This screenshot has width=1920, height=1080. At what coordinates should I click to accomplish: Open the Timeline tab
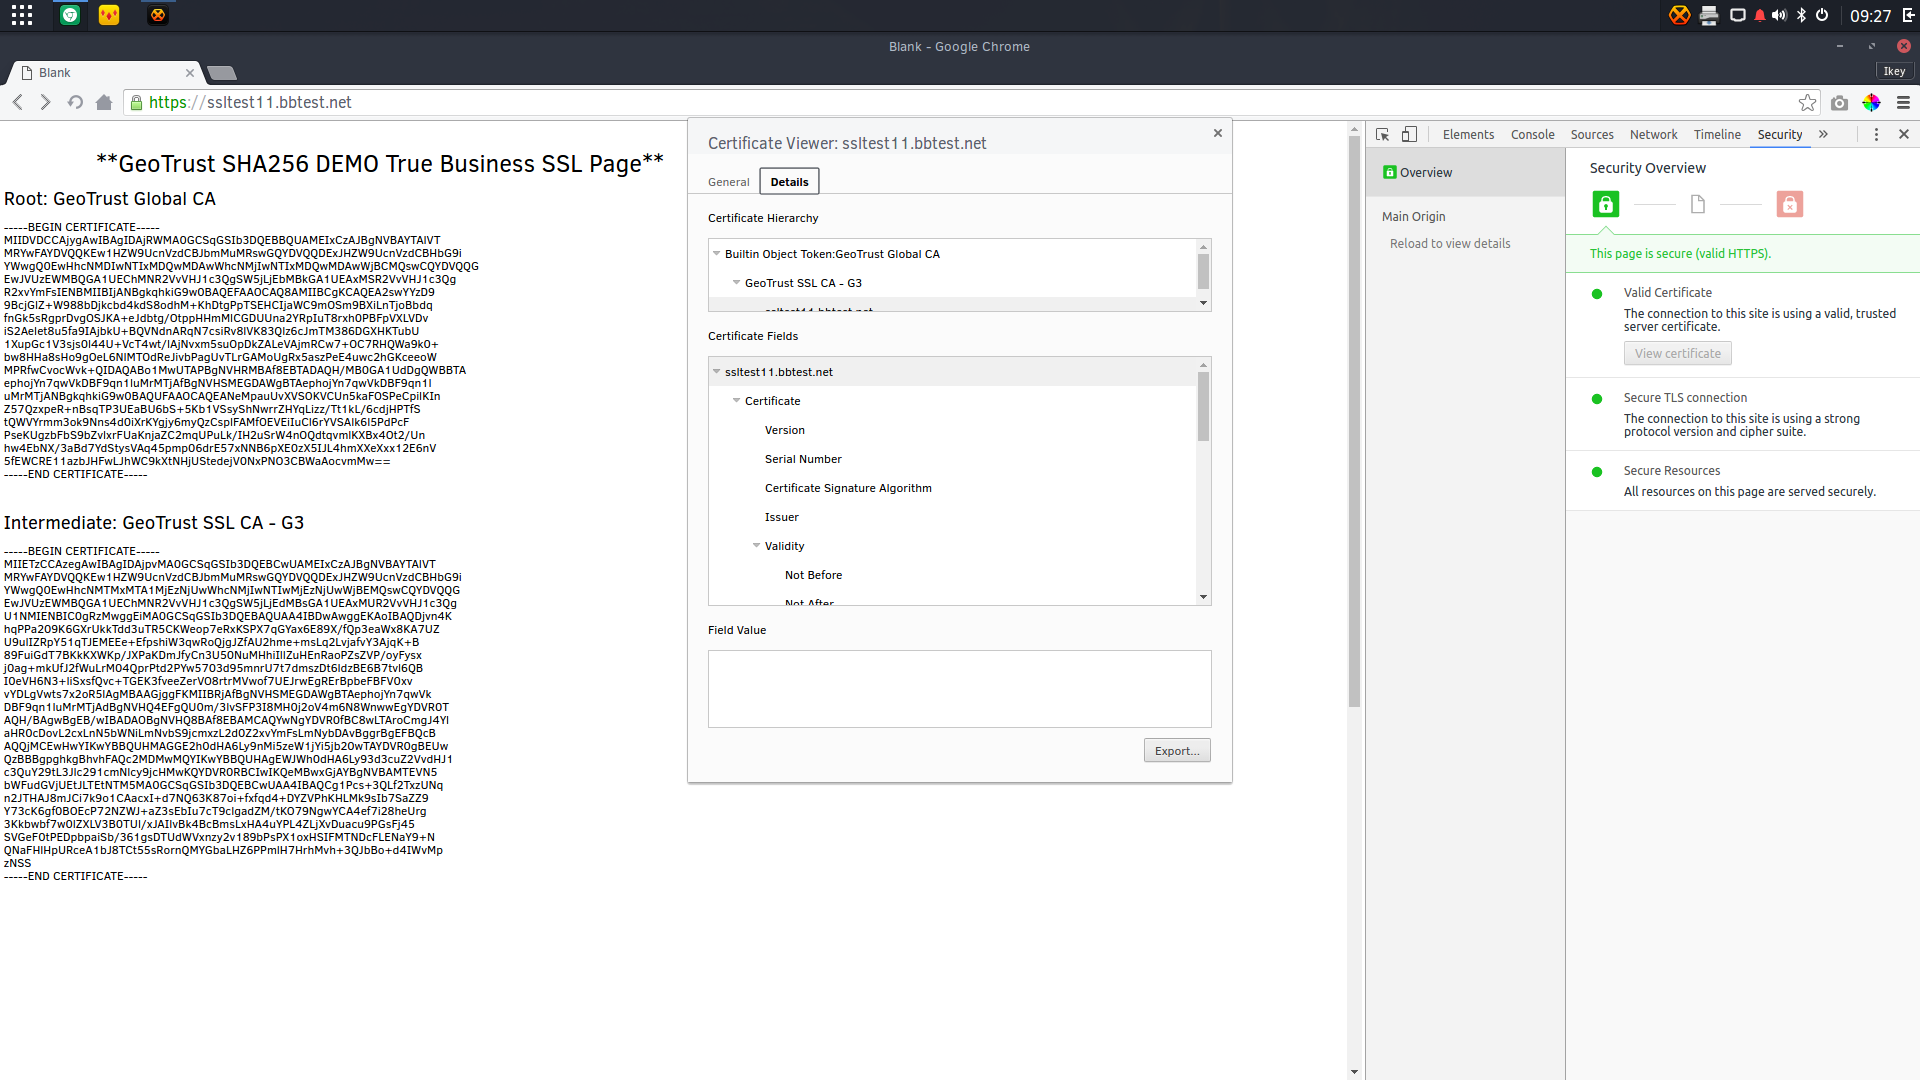[1717, 134]
